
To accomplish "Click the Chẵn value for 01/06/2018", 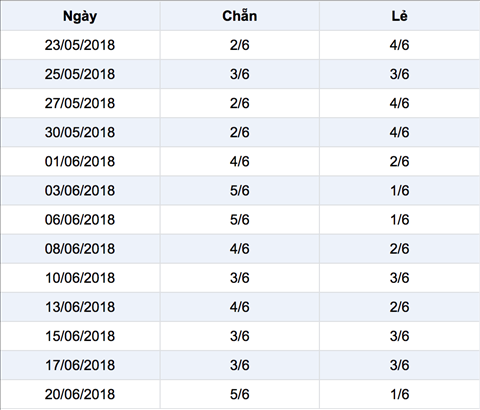I will click(240, 161).
